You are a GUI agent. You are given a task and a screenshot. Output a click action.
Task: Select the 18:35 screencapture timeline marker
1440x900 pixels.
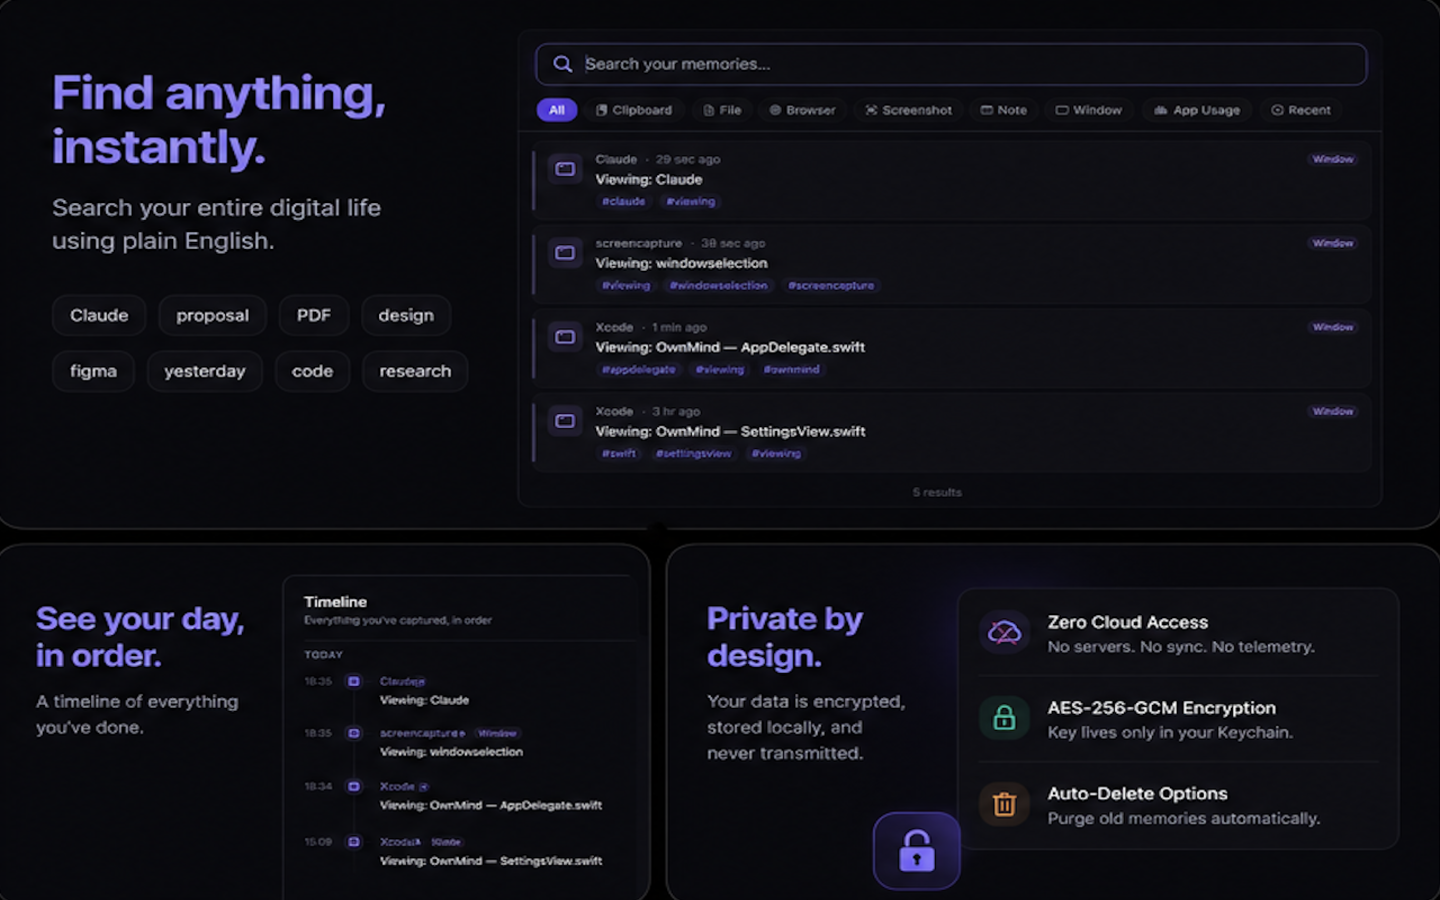(x=353, y=733)
